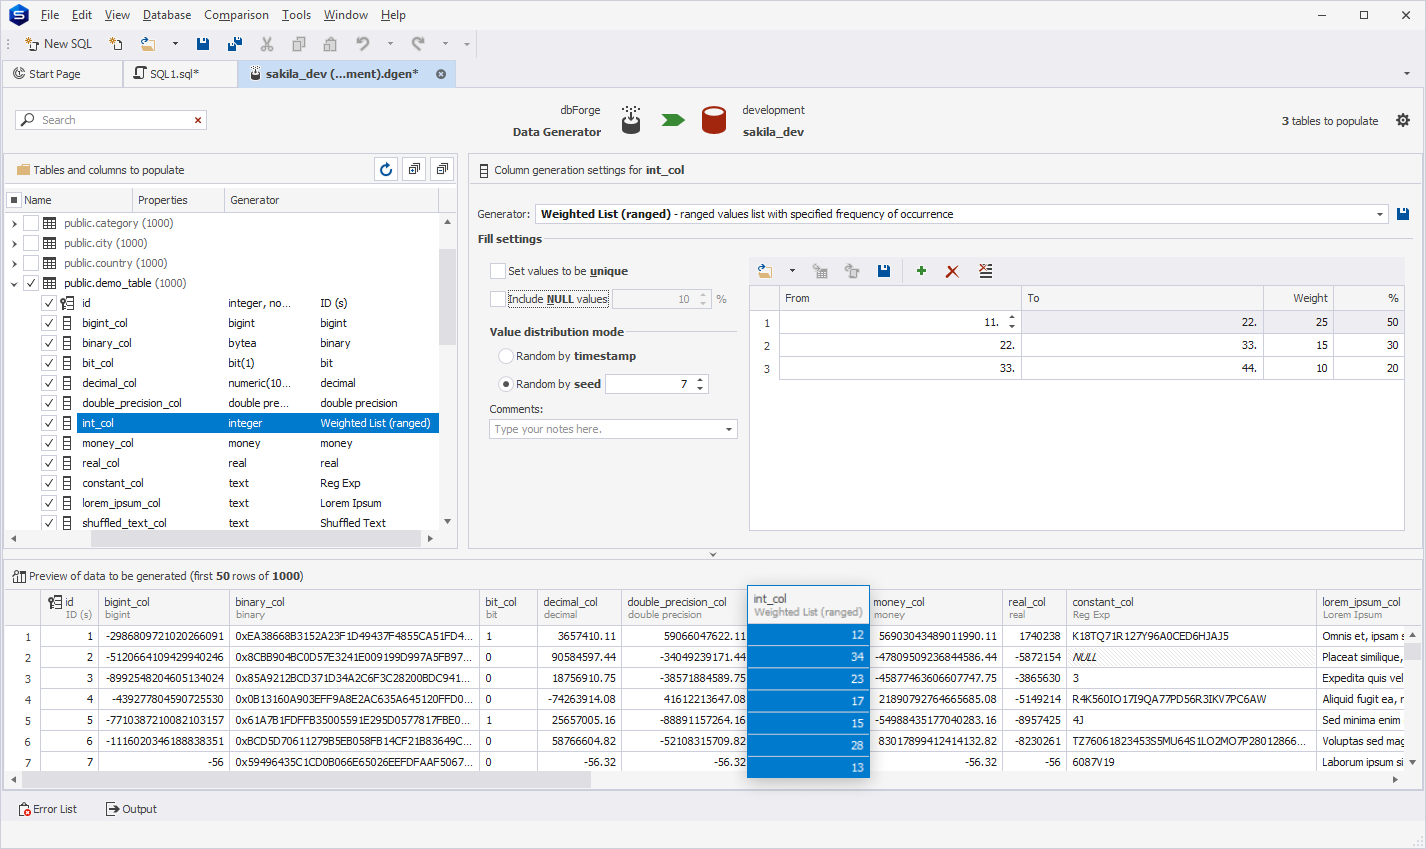Screen dimensions: 1426x849
Task: Click the Load list icon in weight toolbar
Action: 765,271
